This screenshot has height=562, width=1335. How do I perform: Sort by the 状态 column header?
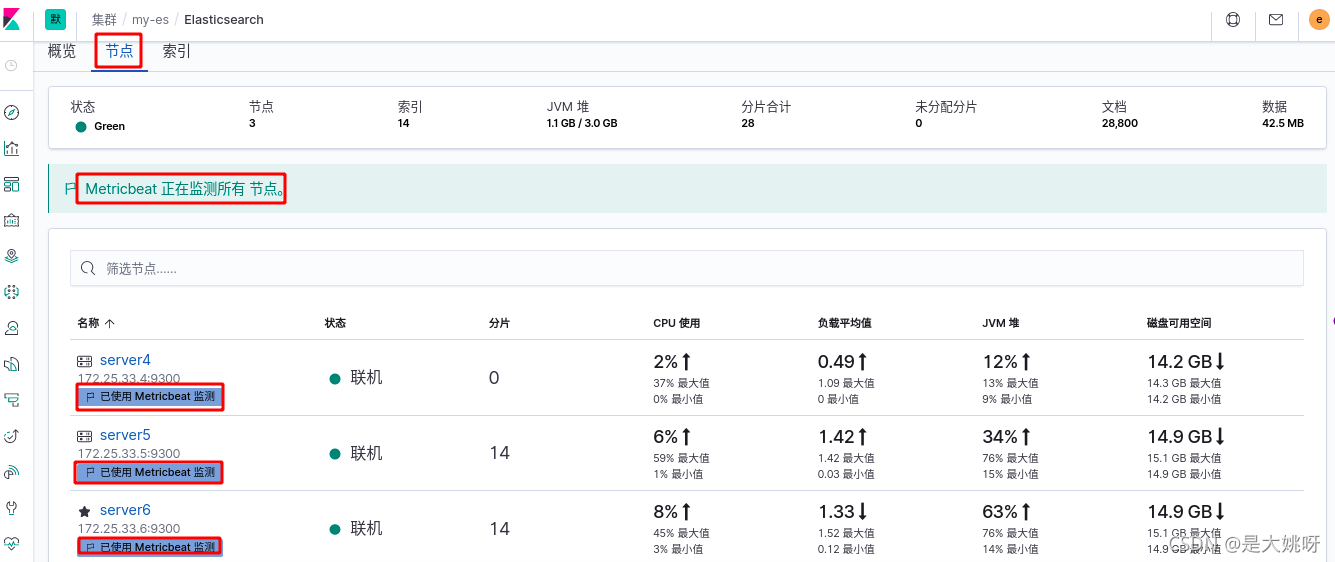click(335, 323)
